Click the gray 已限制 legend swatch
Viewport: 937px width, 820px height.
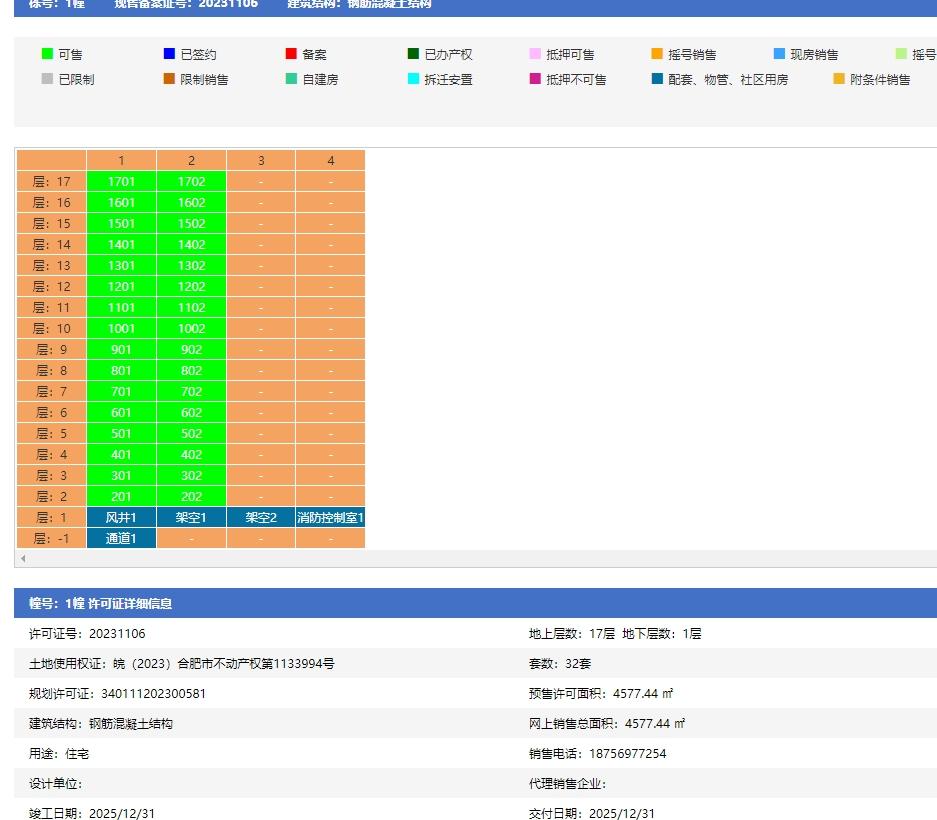coord(47,79)
